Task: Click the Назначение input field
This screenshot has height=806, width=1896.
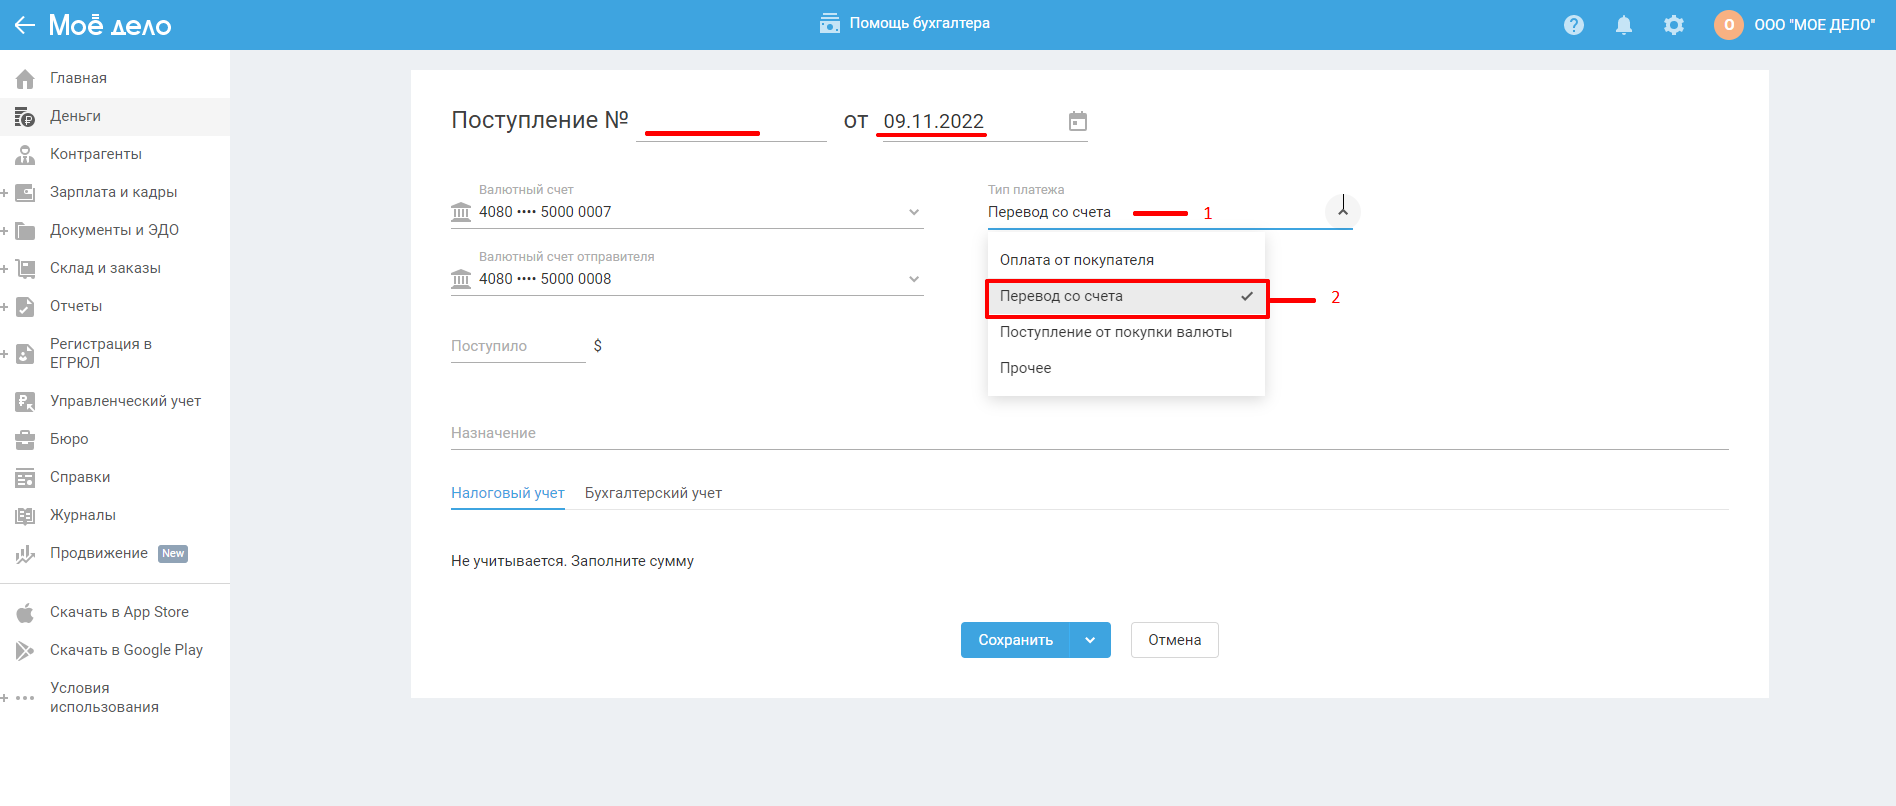Action: [1089, 433]
